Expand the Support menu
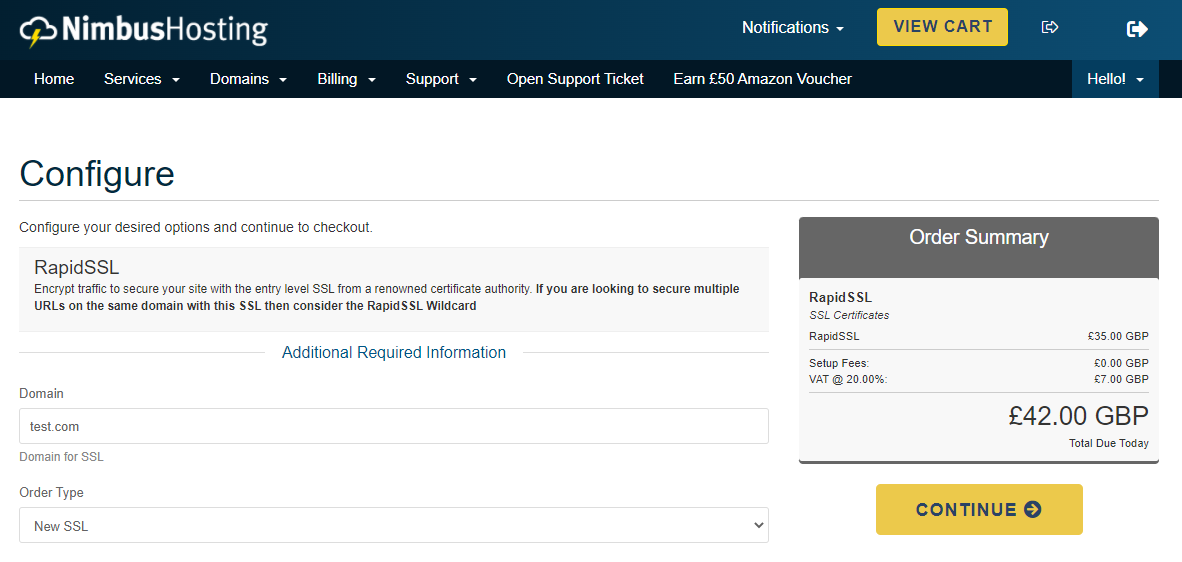Screen dimensions: 1182x562 441,78
